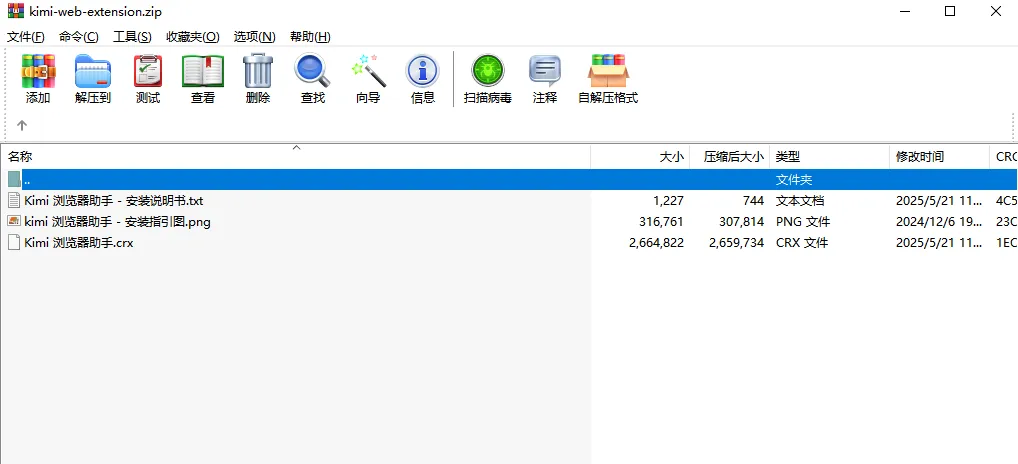Click packed size value 307,814
The height and width of the screenshot is (464, 1018).
point(741,221)
